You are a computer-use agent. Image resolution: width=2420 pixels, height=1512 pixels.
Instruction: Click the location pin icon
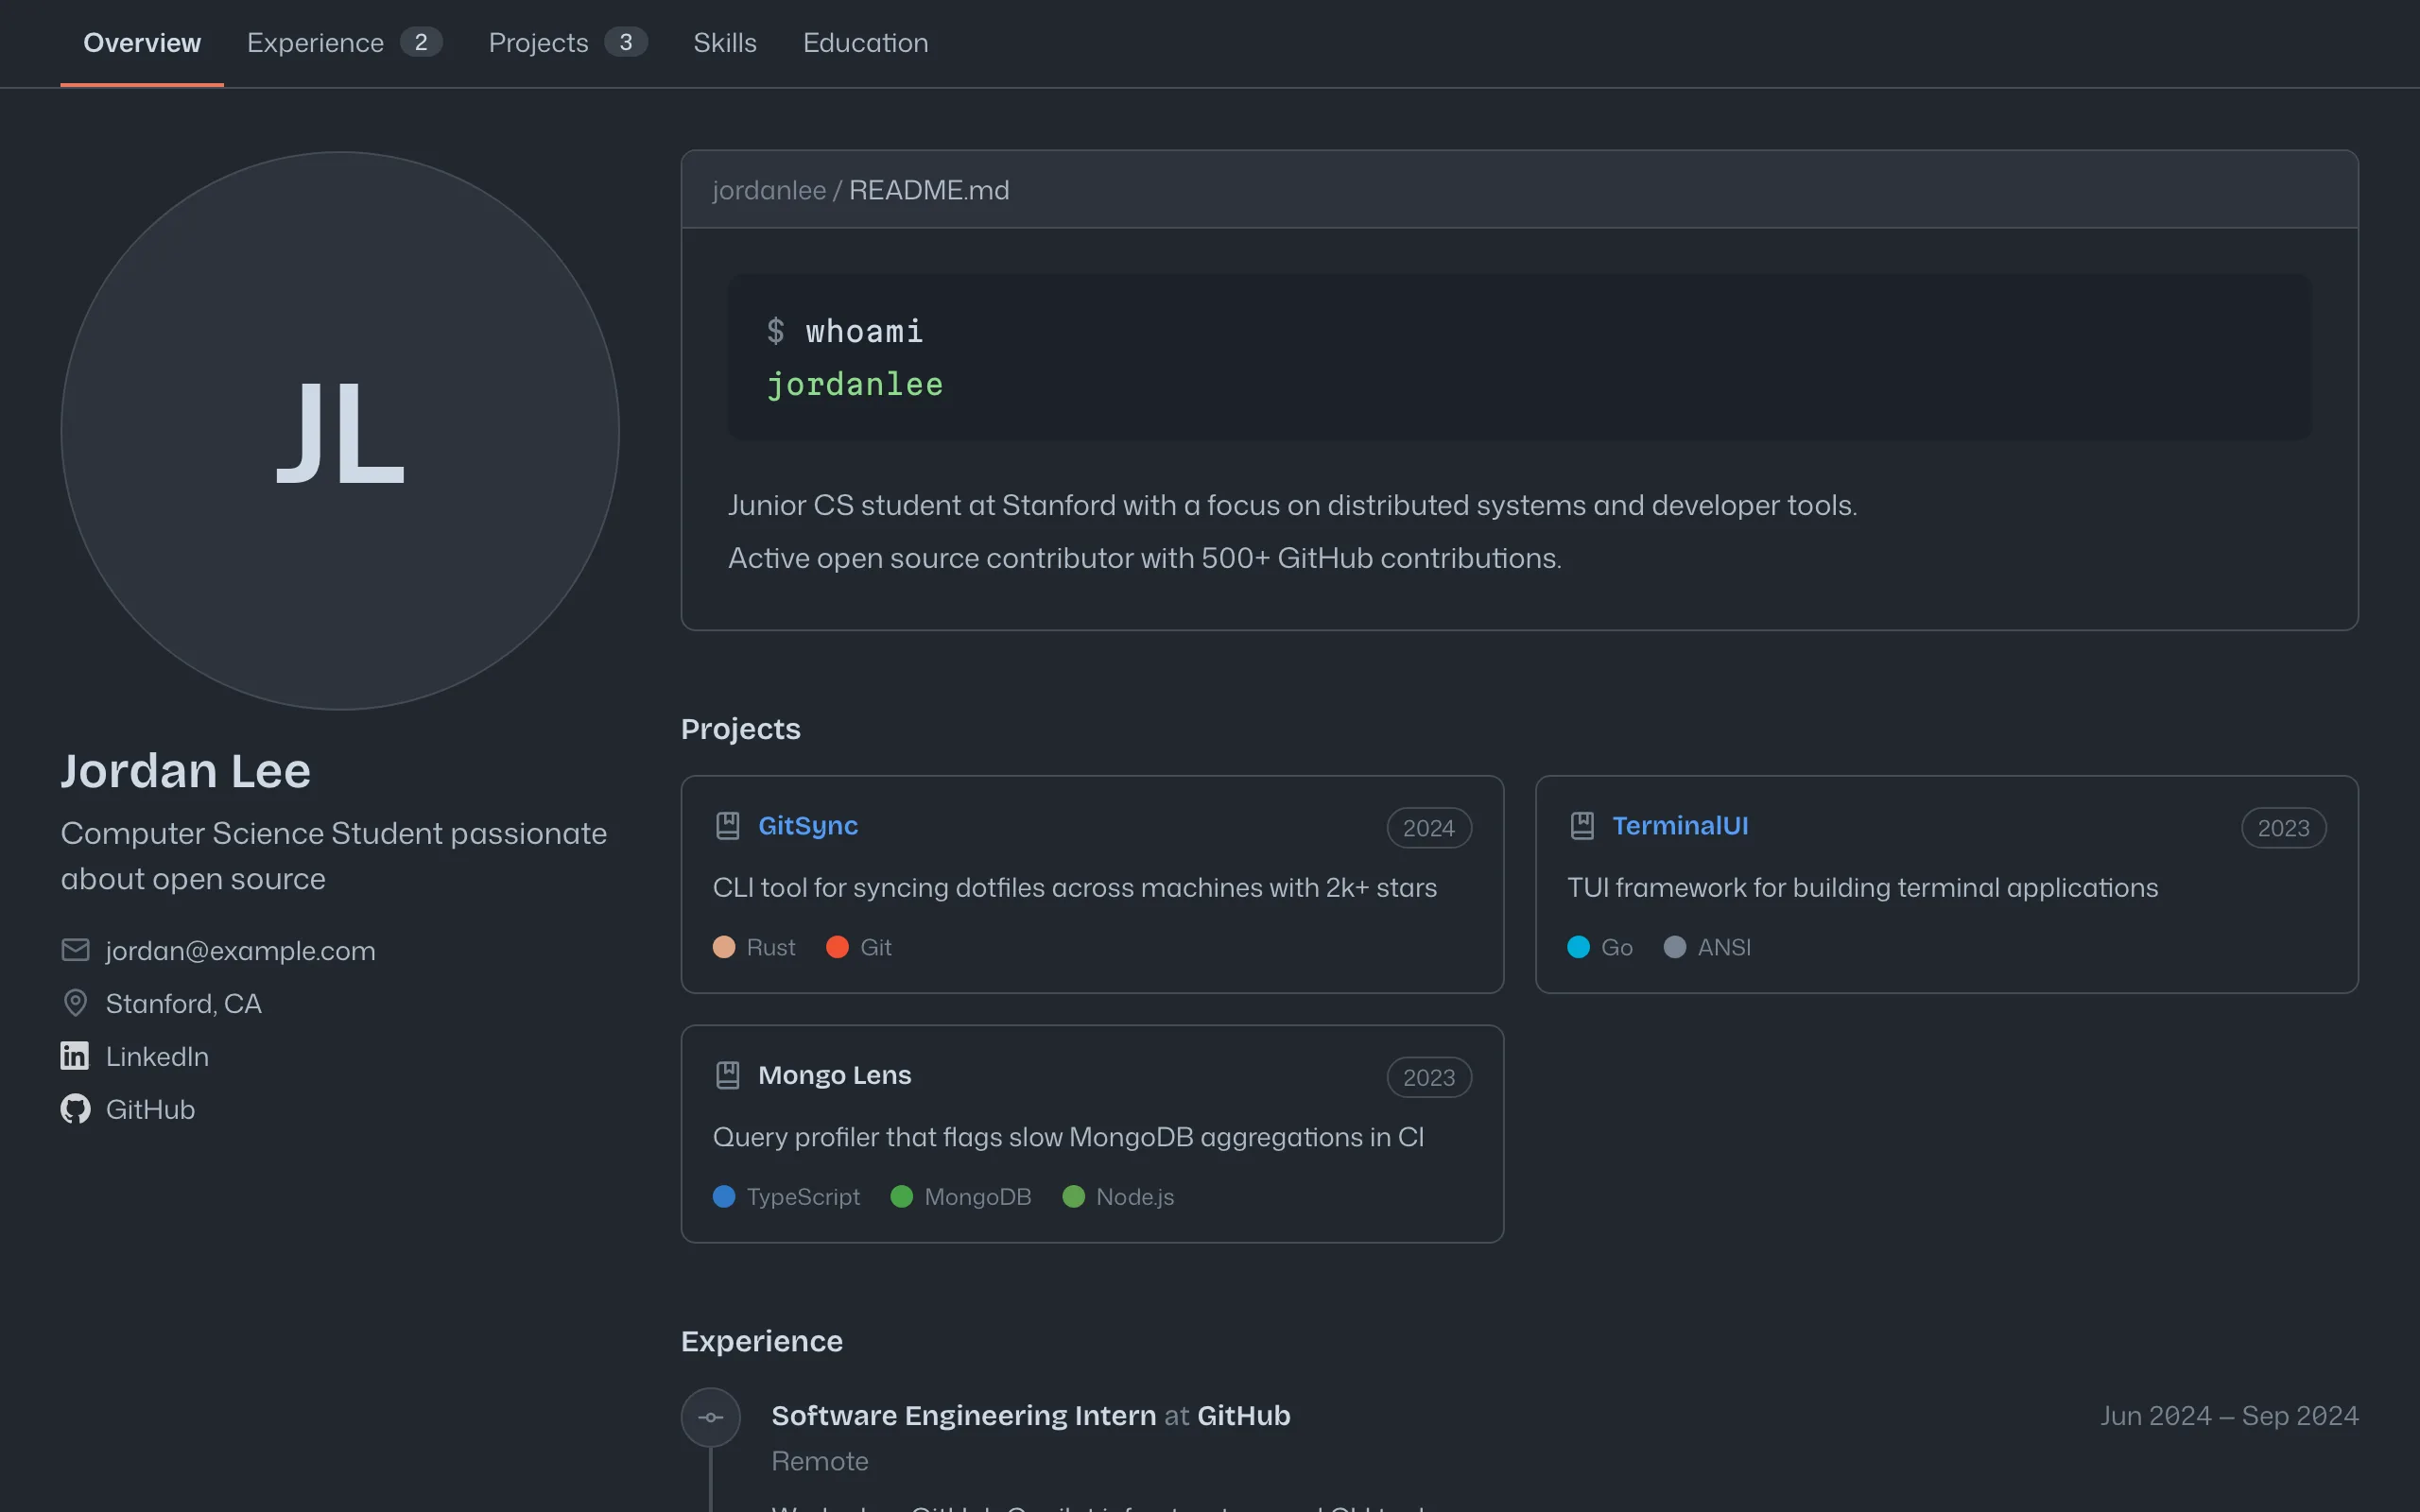(76, 1003)
